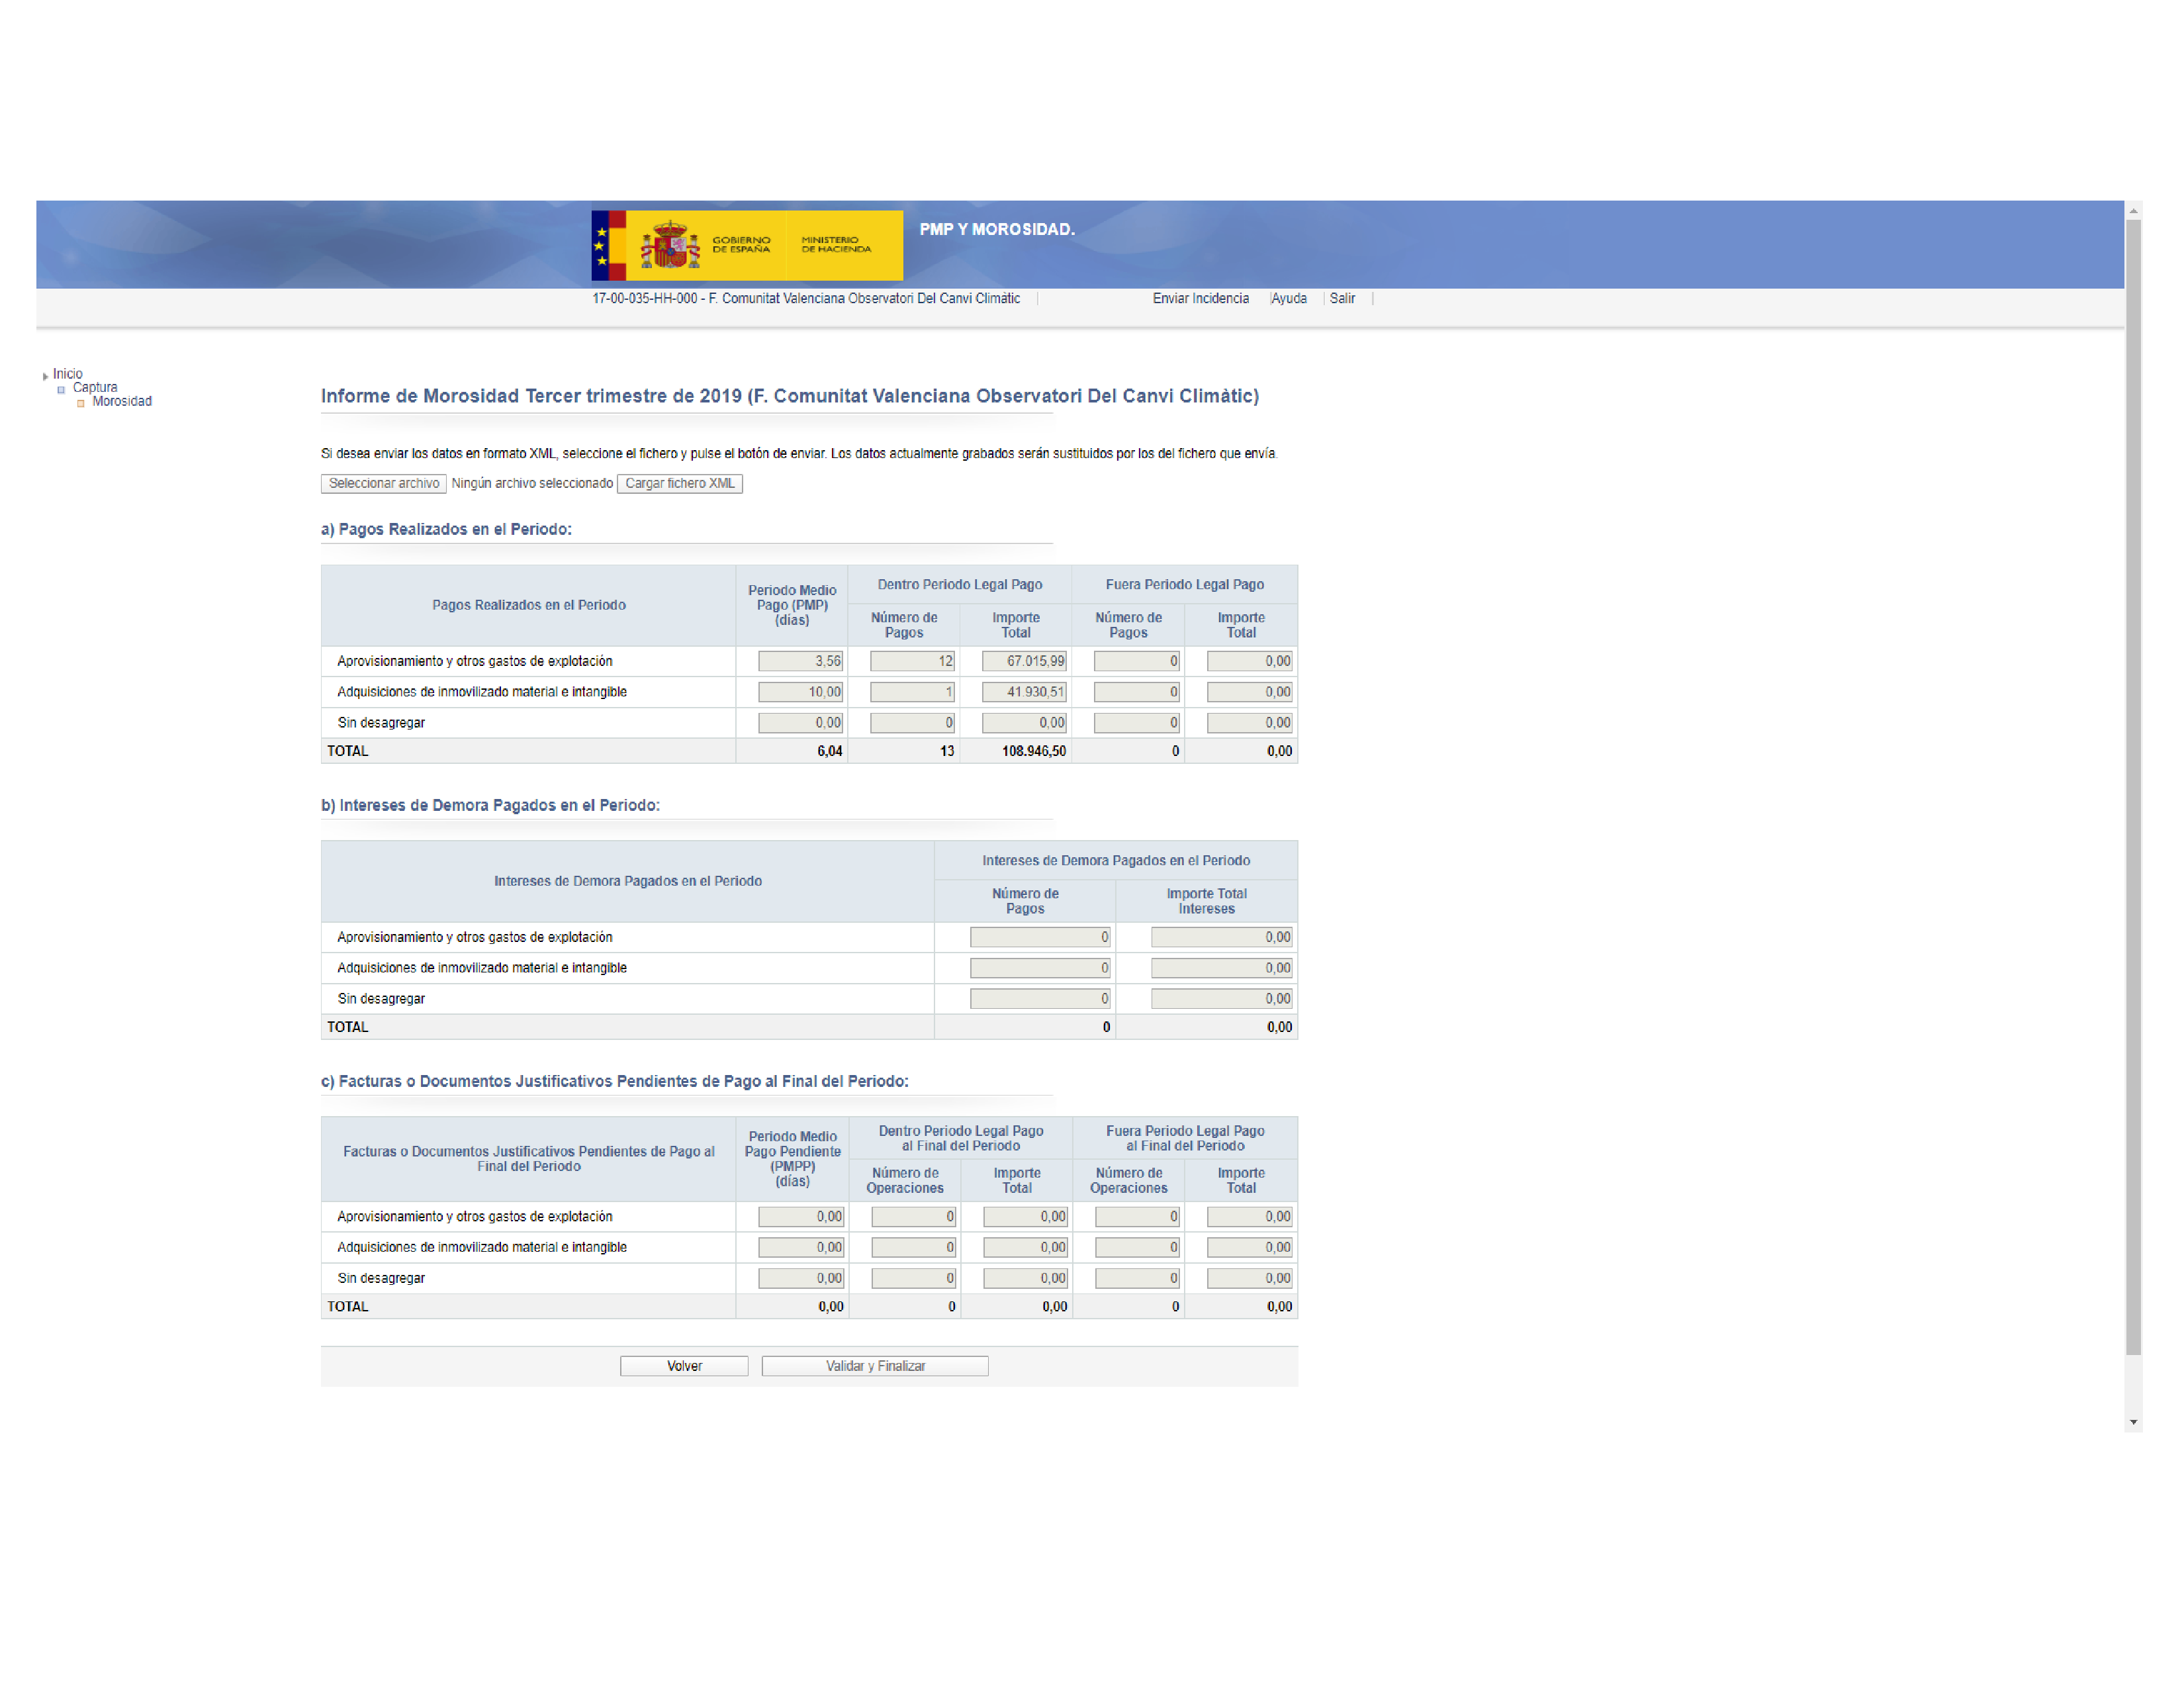
Task: Click the 'PMP Y MOROSIDAD.' header title
Action: 997,229
